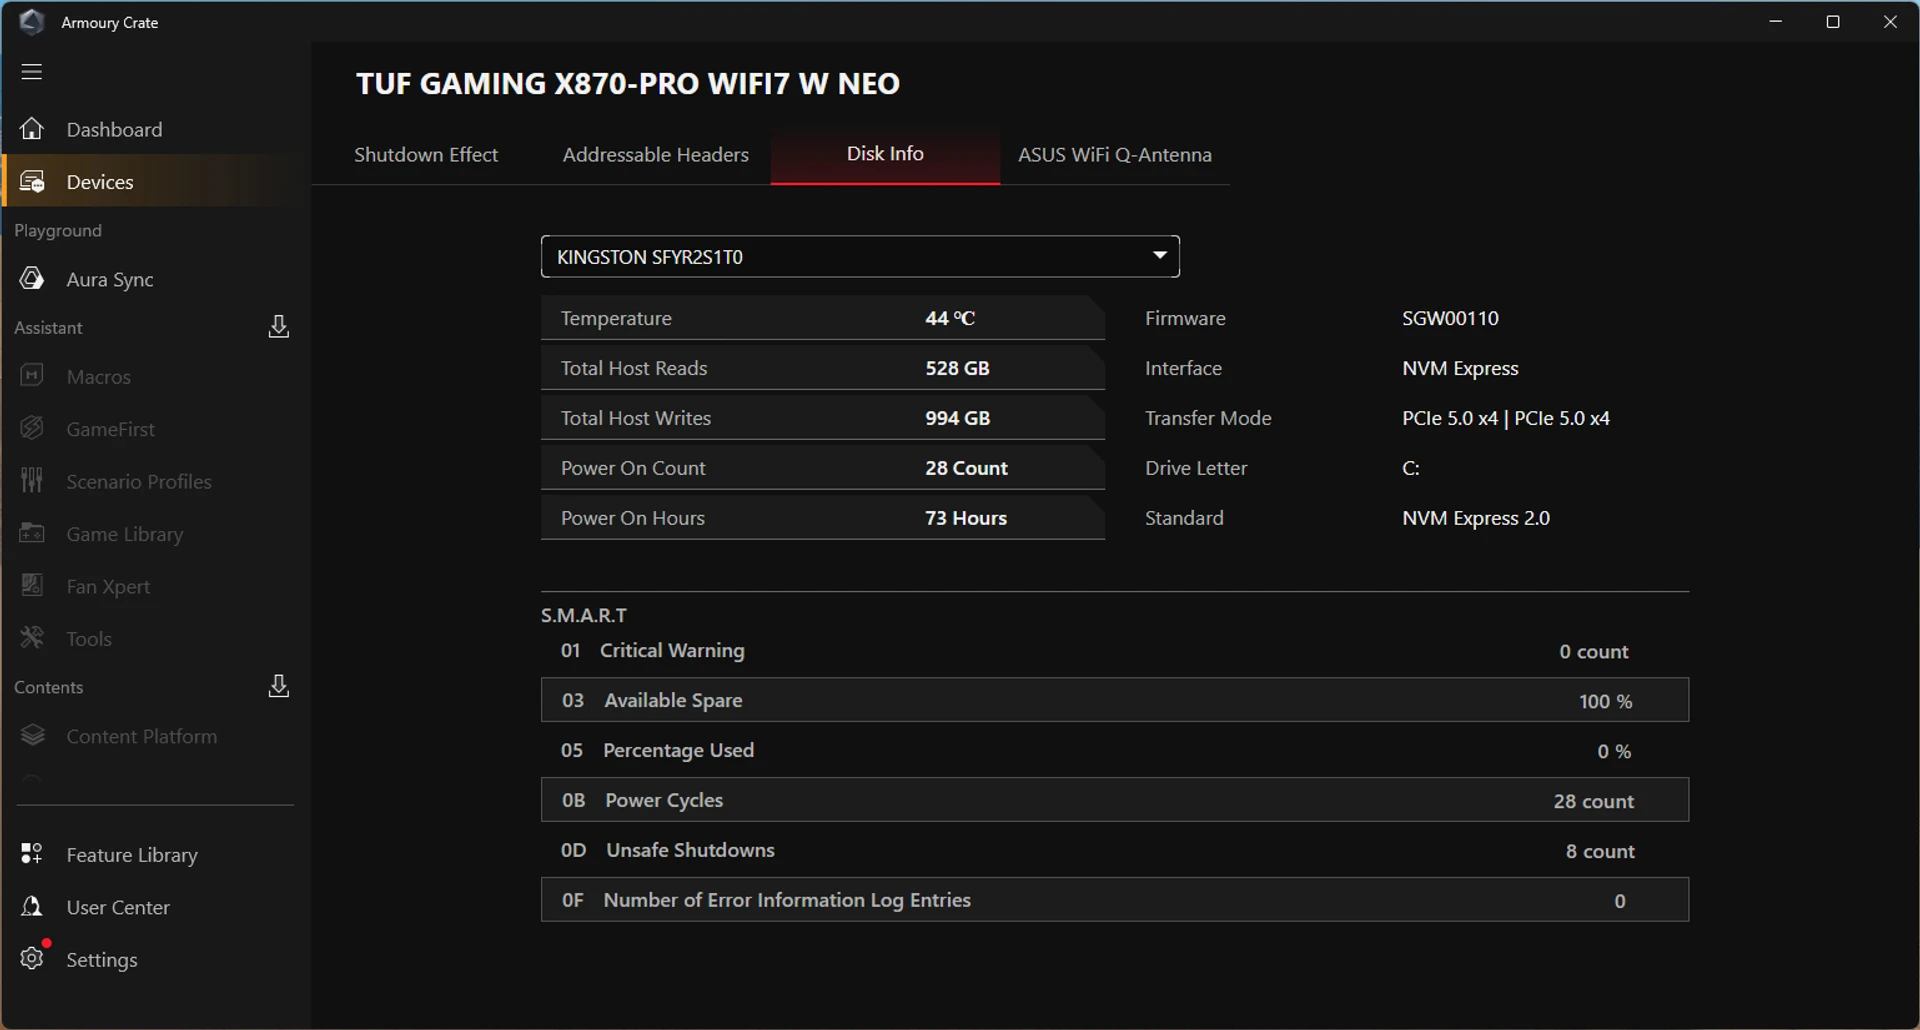Toggle the hamburger menu icon
Image resolution: width=1920 pixels, height=1030 pixels.
(32, 71)
